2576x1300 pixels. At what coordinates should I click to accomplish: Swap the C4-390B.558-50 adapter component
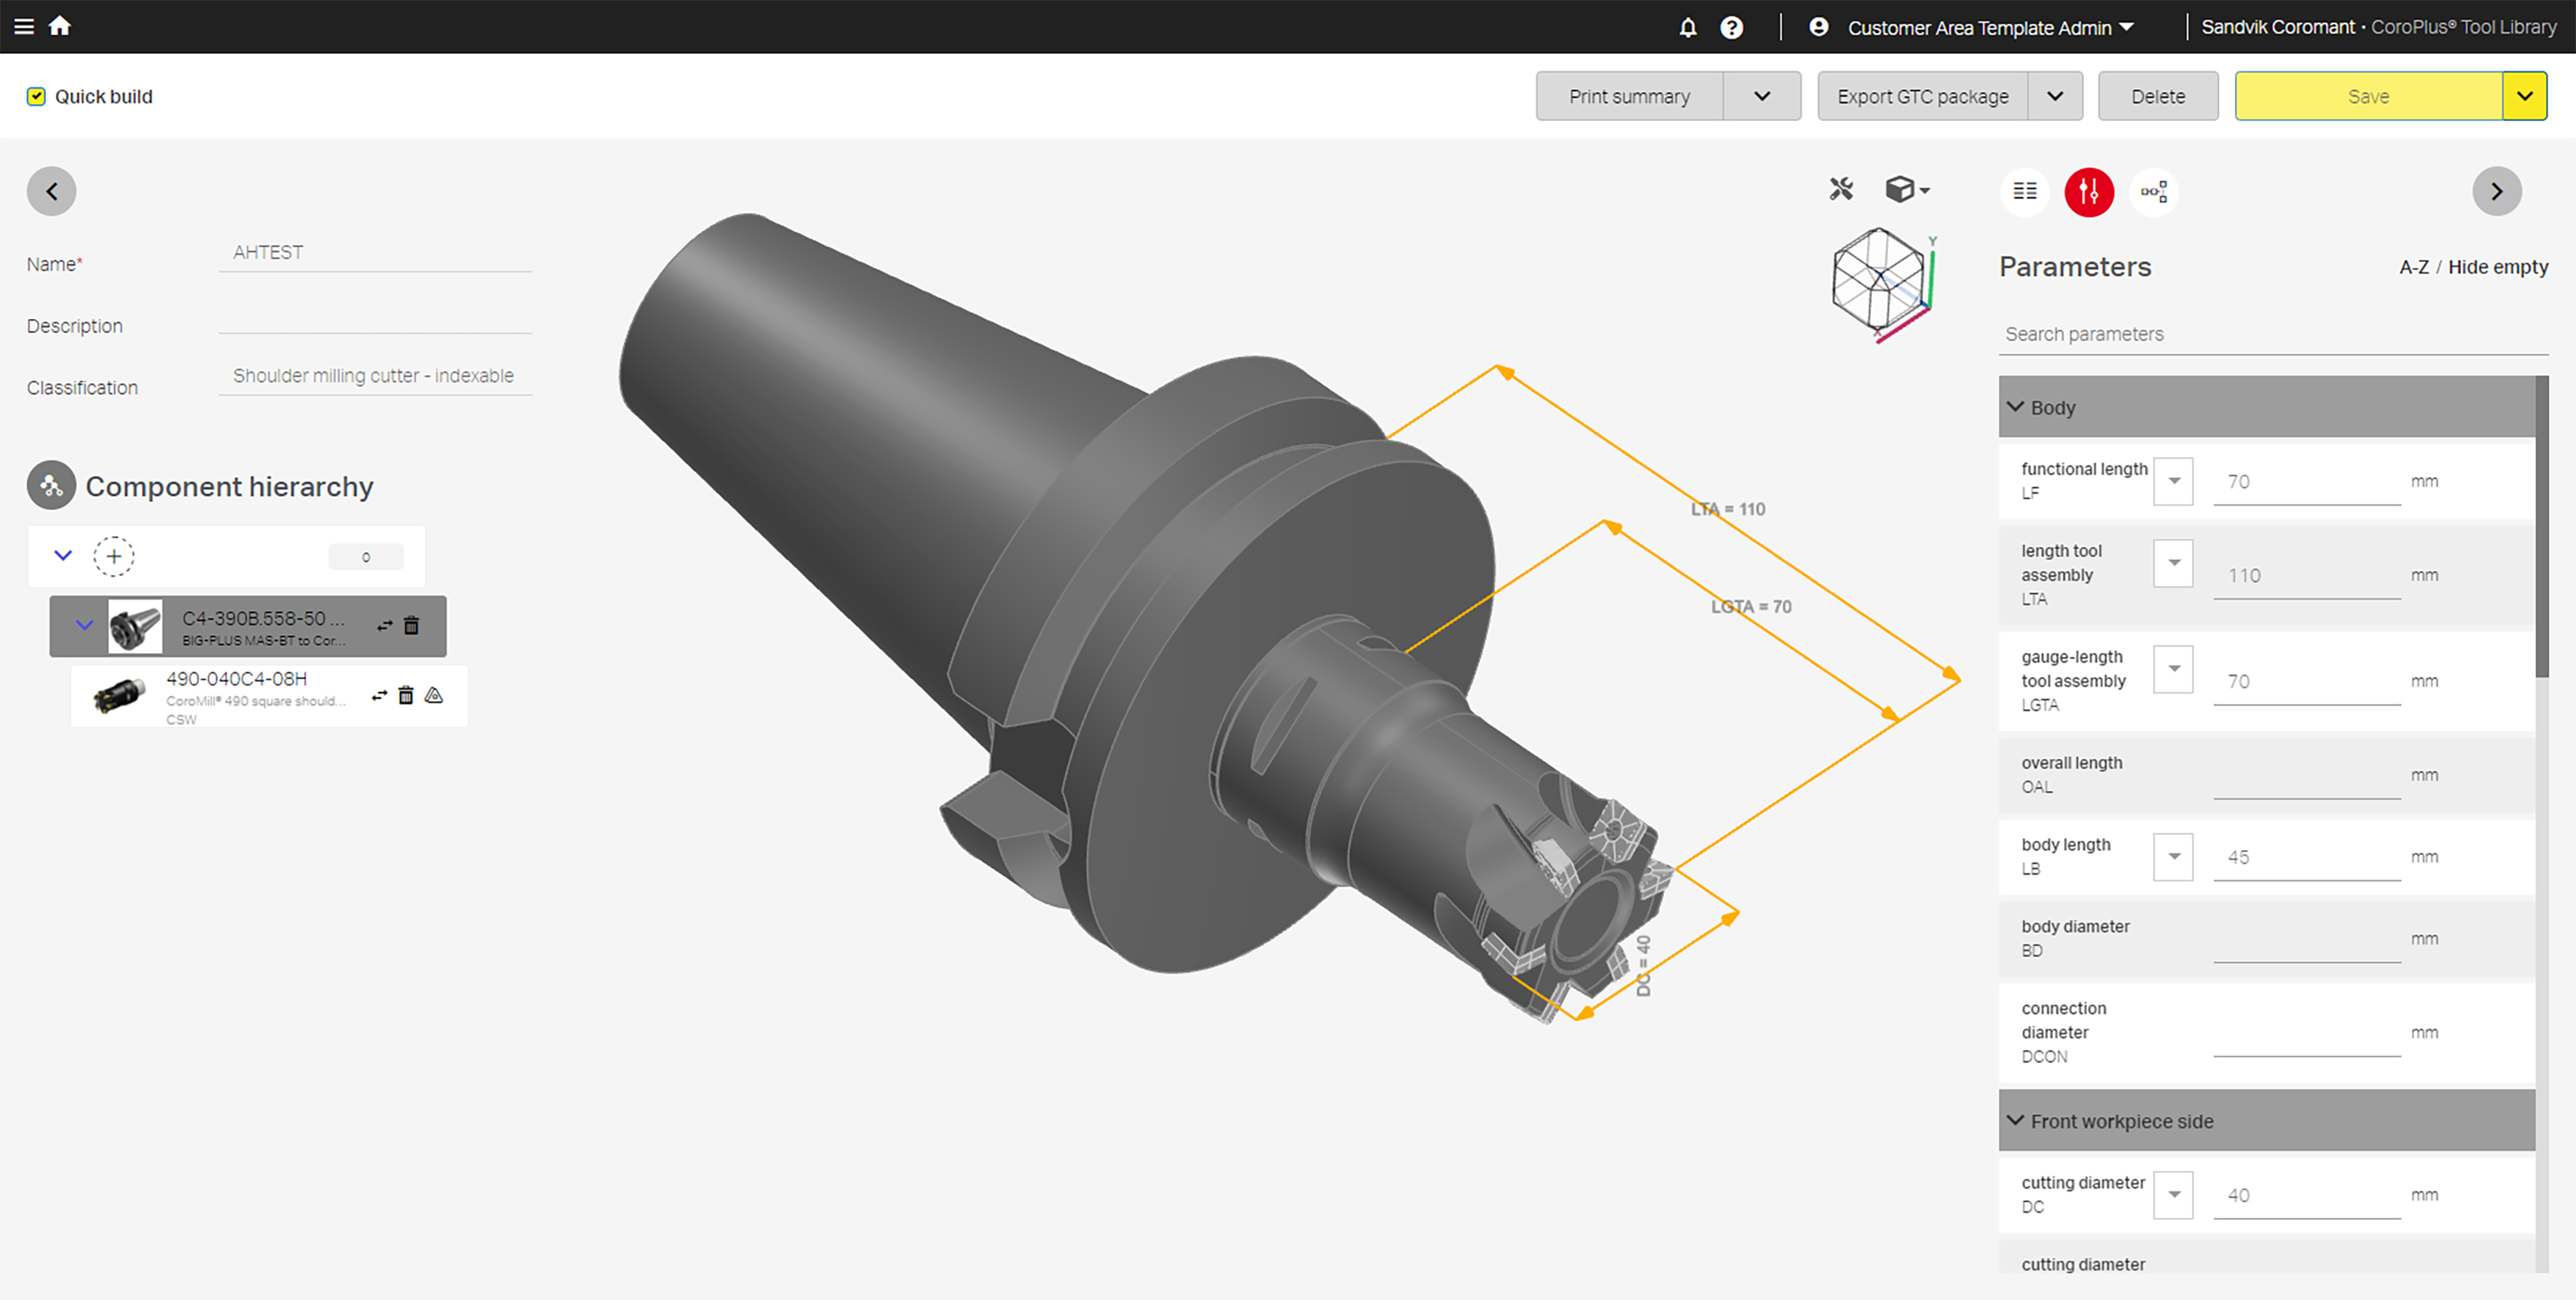385,626
